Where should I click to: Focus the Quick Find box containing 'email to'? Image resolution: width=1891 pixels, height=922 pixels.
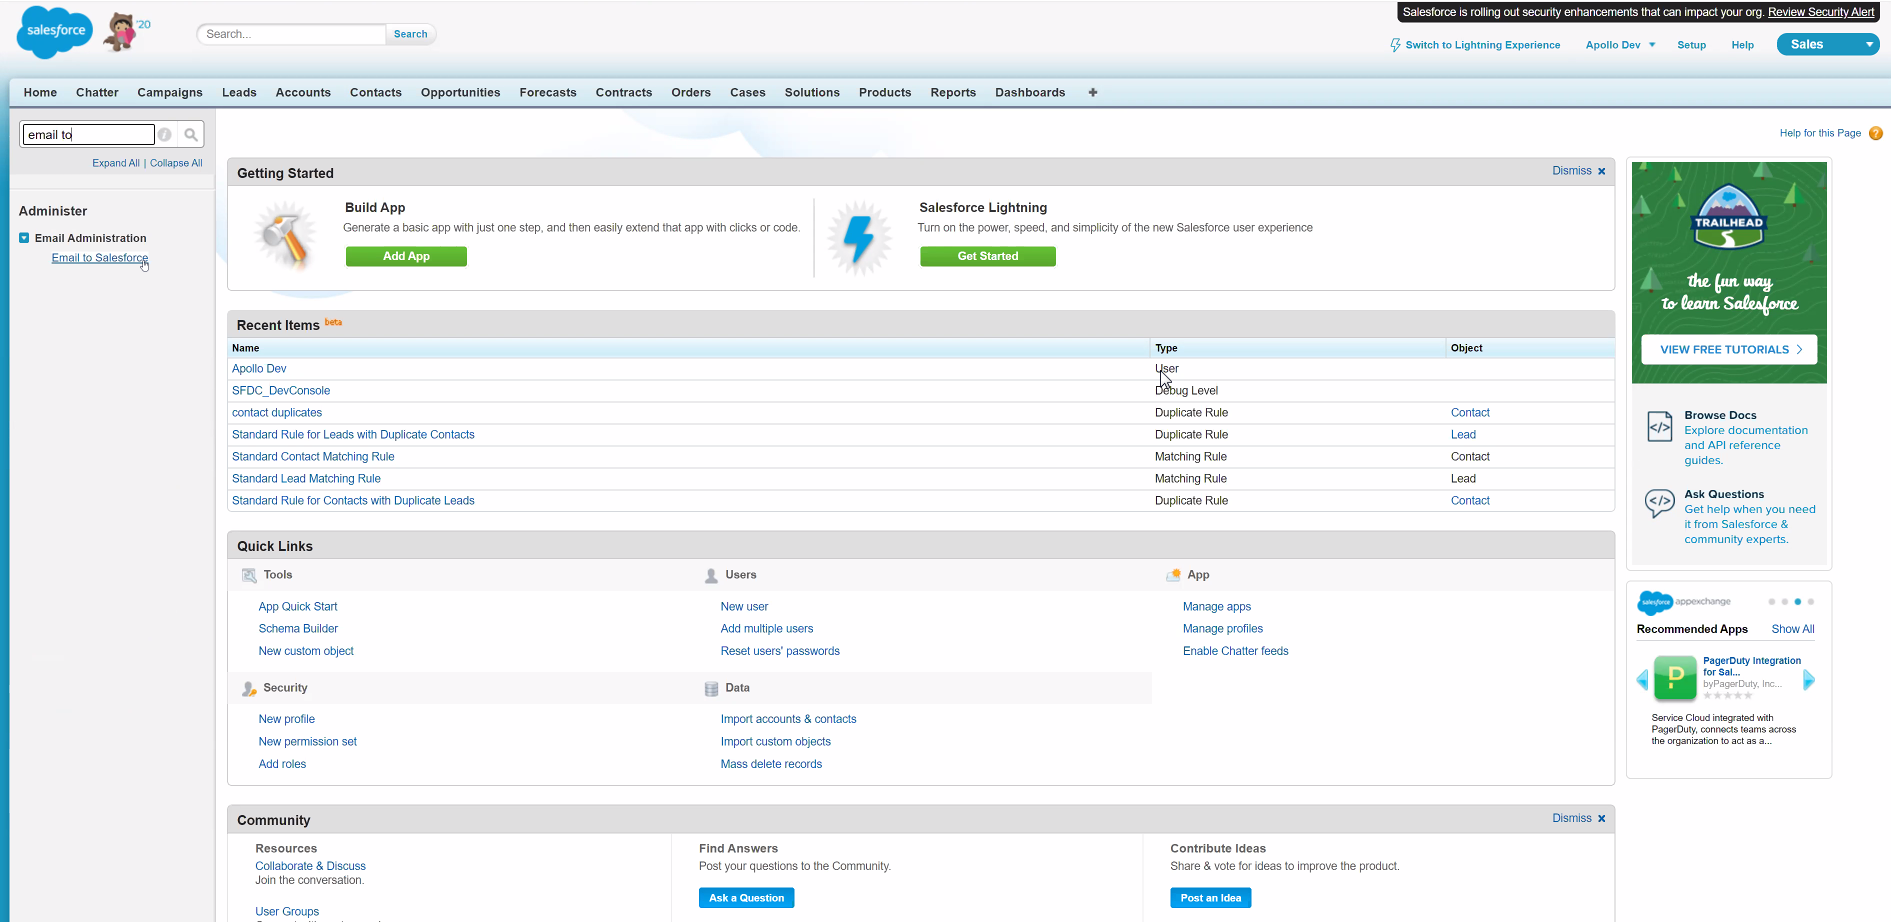pos(88,134)
